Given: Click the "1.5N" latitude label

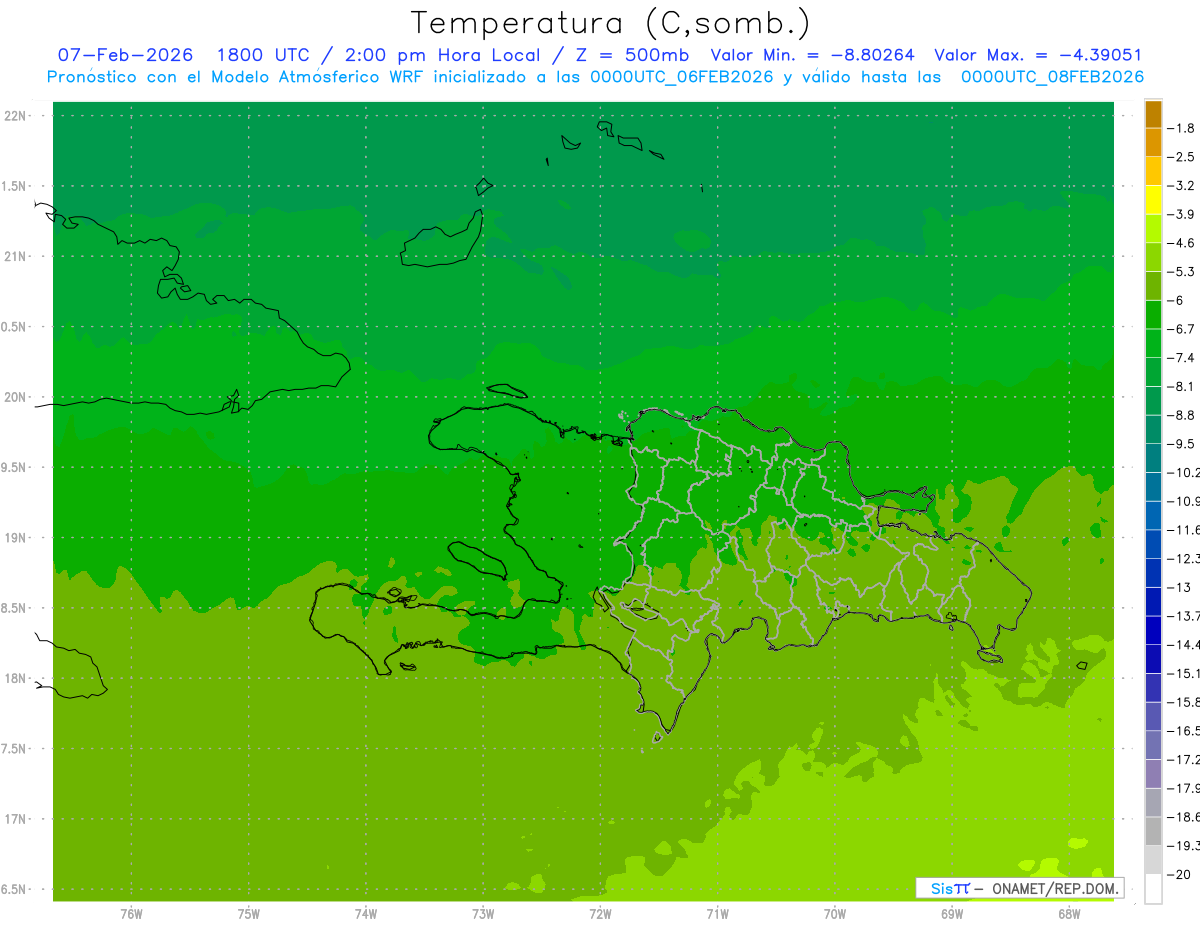Looking at the screenshot, I should click(15, 186).
